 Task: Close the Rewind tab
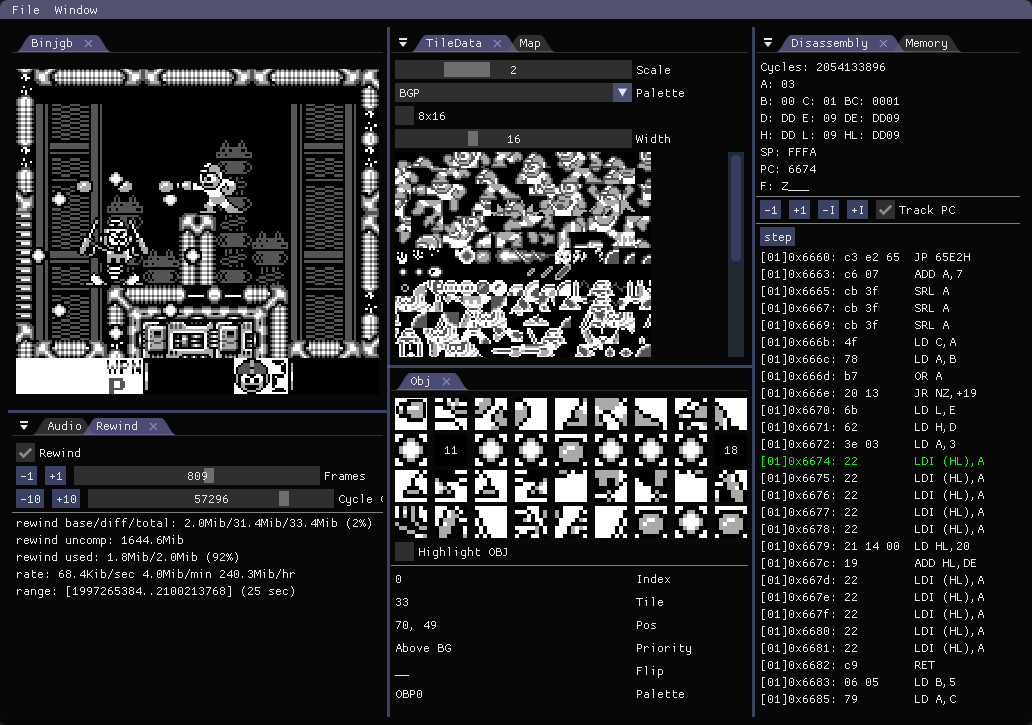coord(153,426)
